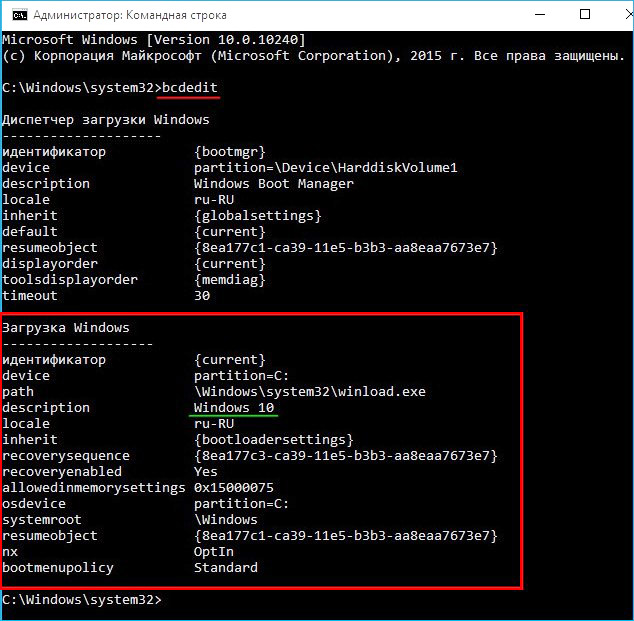Image resolution: width=634 pixels, height=621 pixels.
Task: Click the timeout value '30'
Action: coord(202,296)
